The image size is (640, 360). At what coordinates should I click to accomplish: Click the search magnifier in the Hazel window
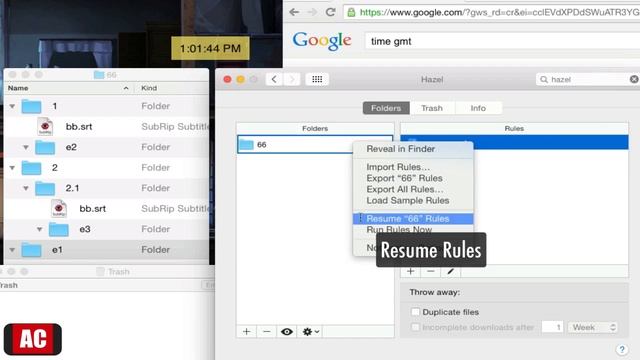pyautogui.click(x=544, y=79)
